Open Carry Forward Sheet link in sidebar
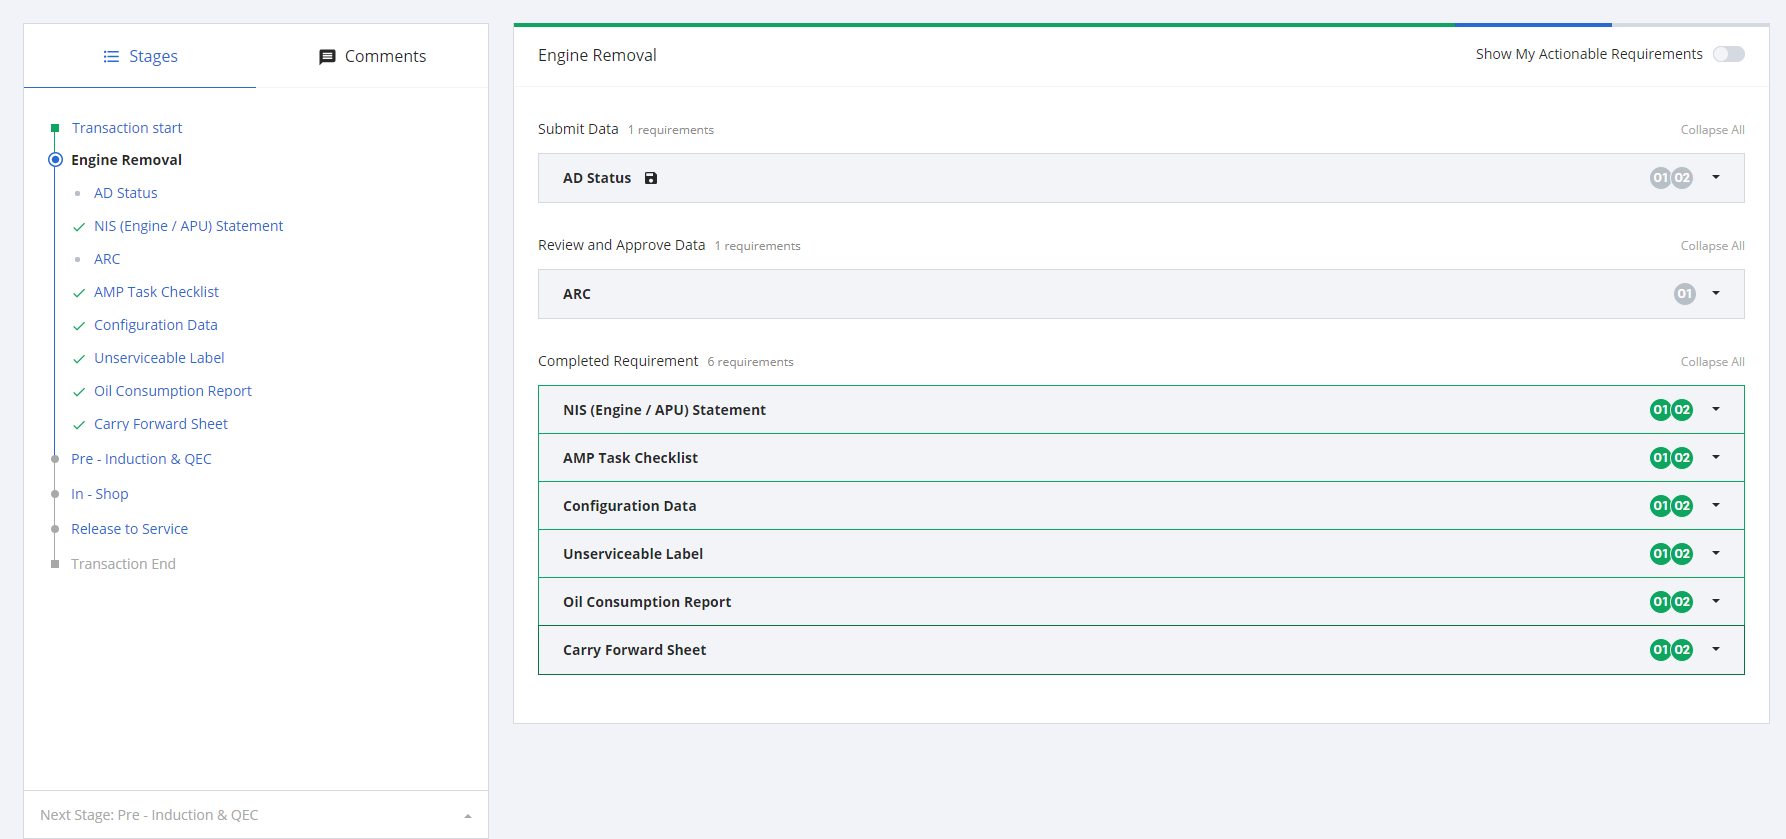This screenshot has width=1786, height=839. pyautogui.click(x=161, y=424)
